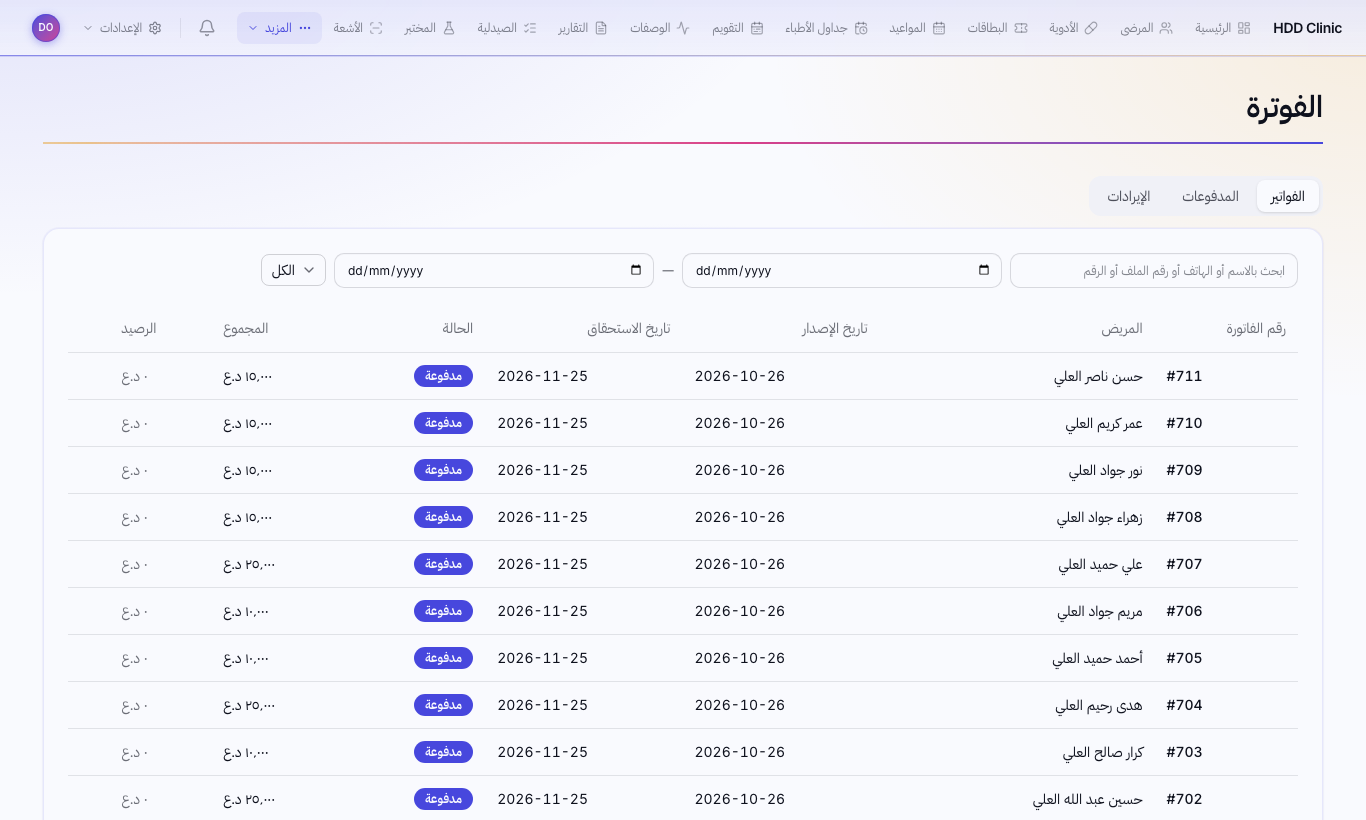Open the start date calendar picker icon

984,270
